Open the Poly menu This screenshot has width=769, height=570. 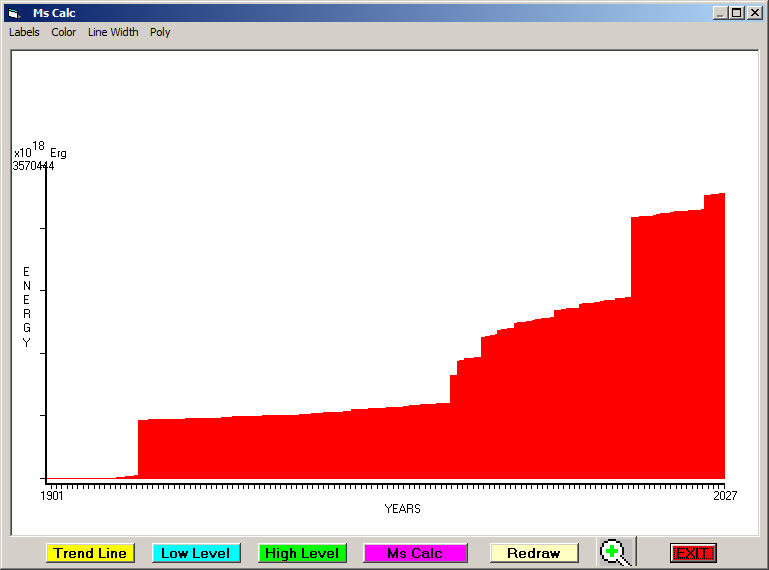point(160,32)
